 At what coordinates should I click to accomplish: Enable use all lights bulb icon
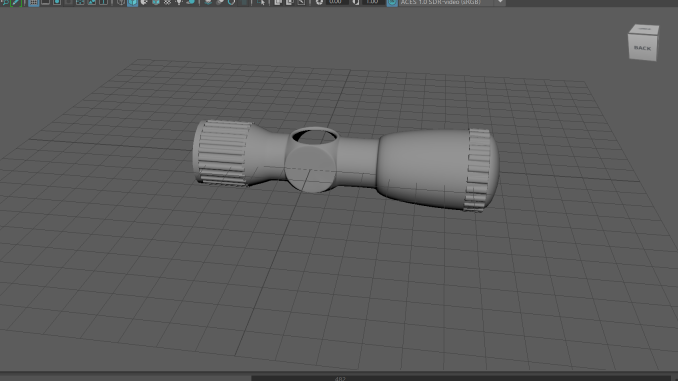pos(179,2)
